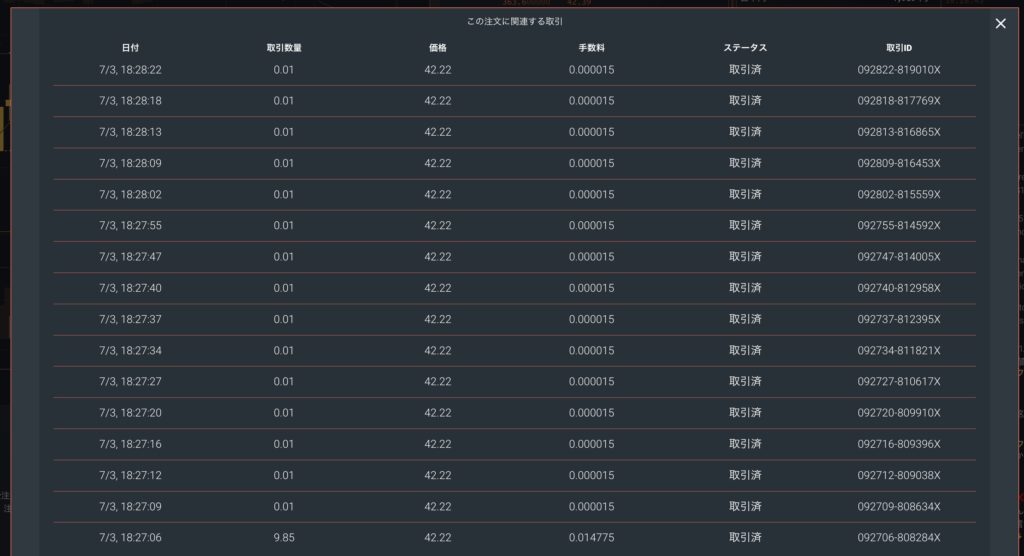Click the 日付 column header
This screenshot has height=556, width=1024.
pyautogui.click(x=130, y=48)
